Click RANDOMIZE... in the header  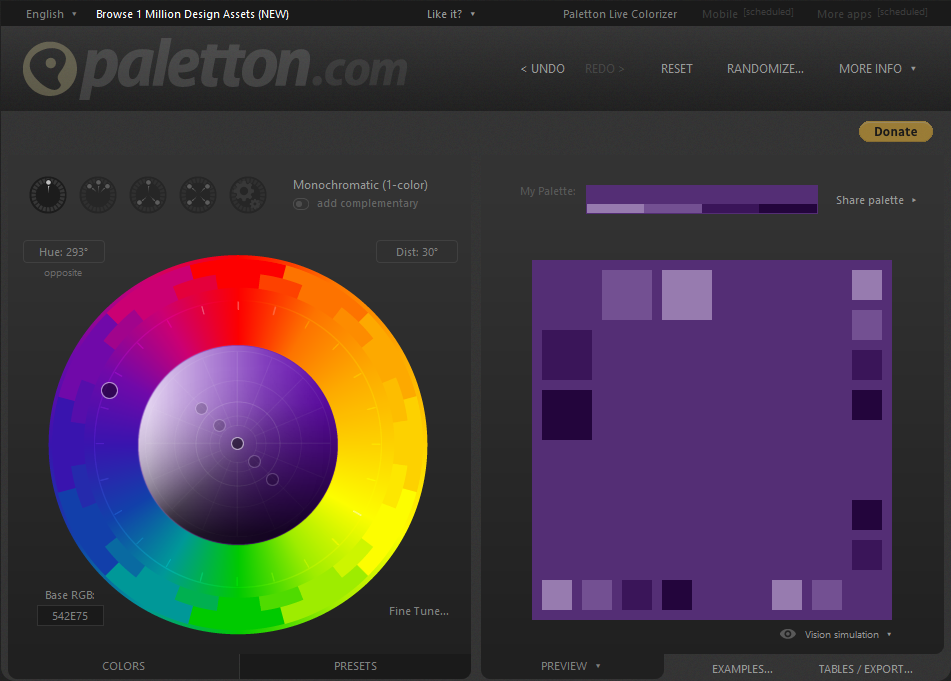[765, 69]
